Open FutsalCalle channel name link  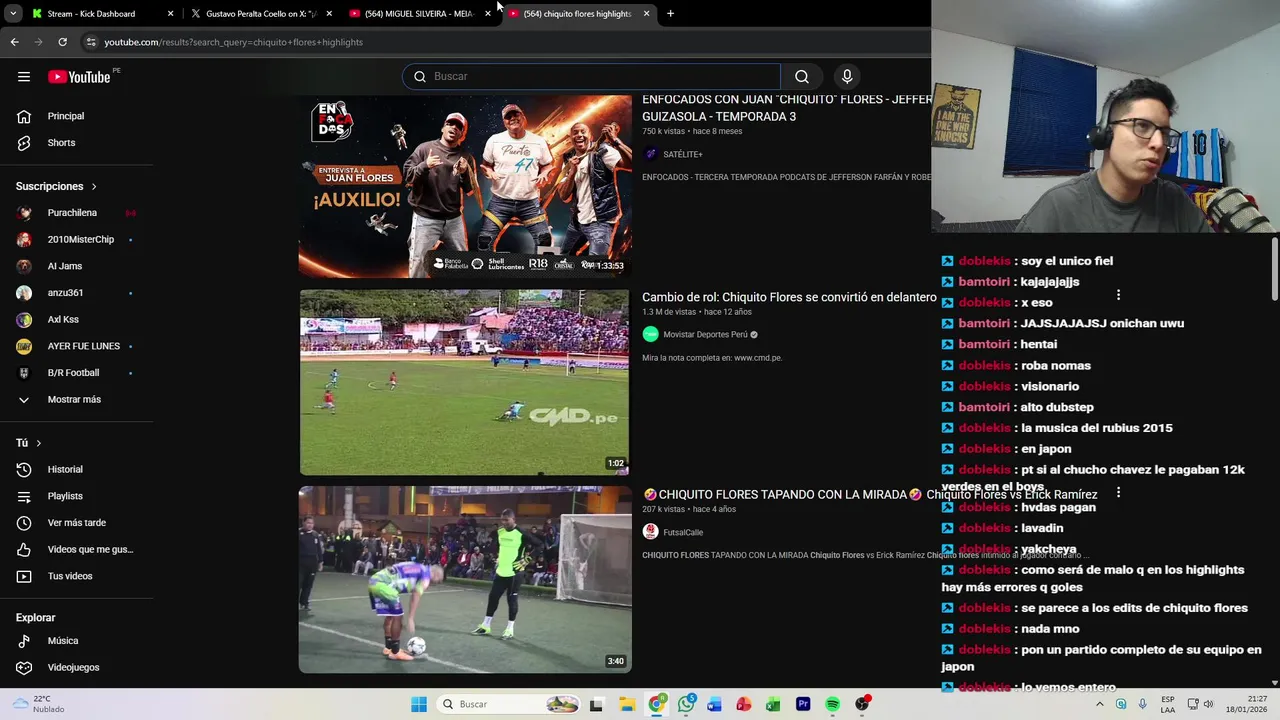tap(683, 532)
